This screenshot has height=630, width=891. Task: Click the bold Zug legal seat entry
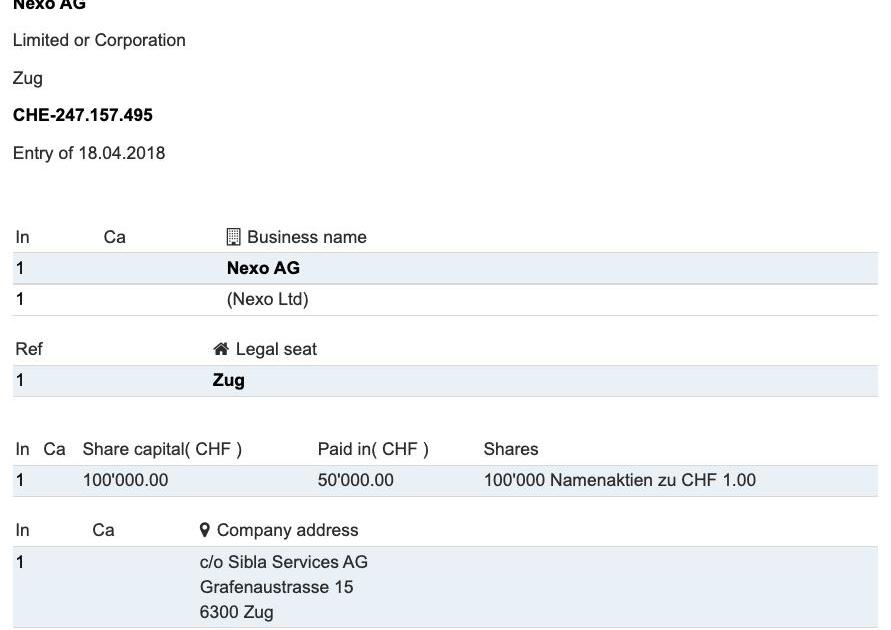pos(228,380)
